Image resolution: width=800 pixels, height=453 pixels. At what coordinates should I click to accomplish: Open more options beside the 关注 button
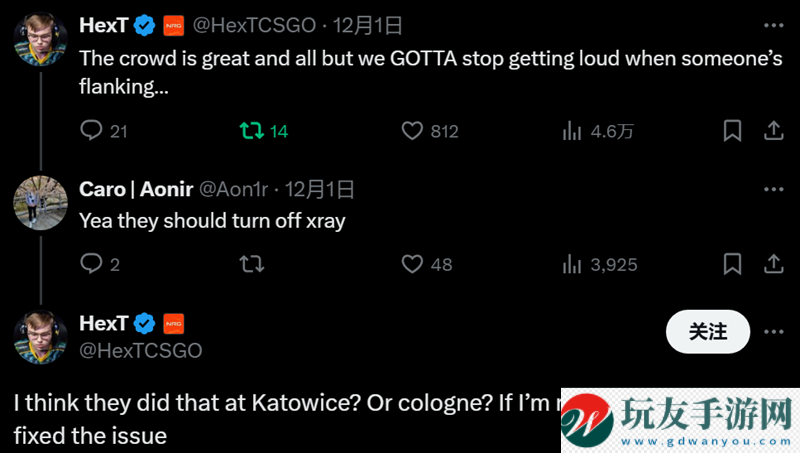[773, 332]
